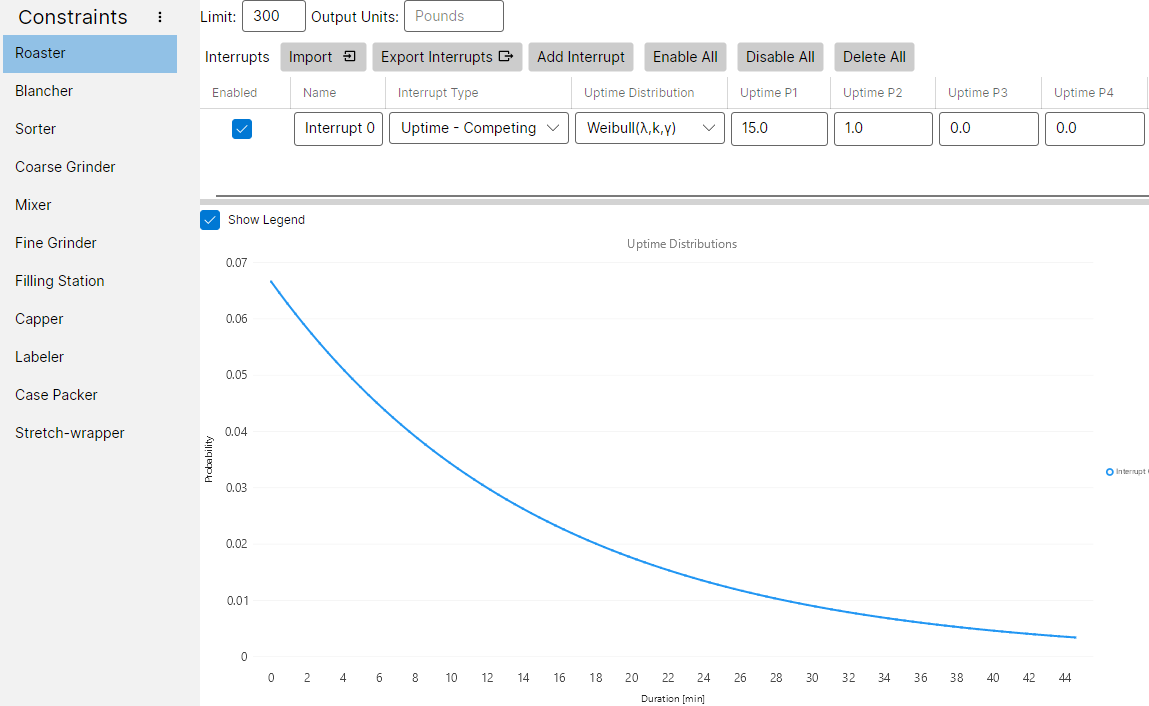Open the Interrupt Type dropdown
Viewport: 1149px width, 706px height.
(x=478, y=129)
